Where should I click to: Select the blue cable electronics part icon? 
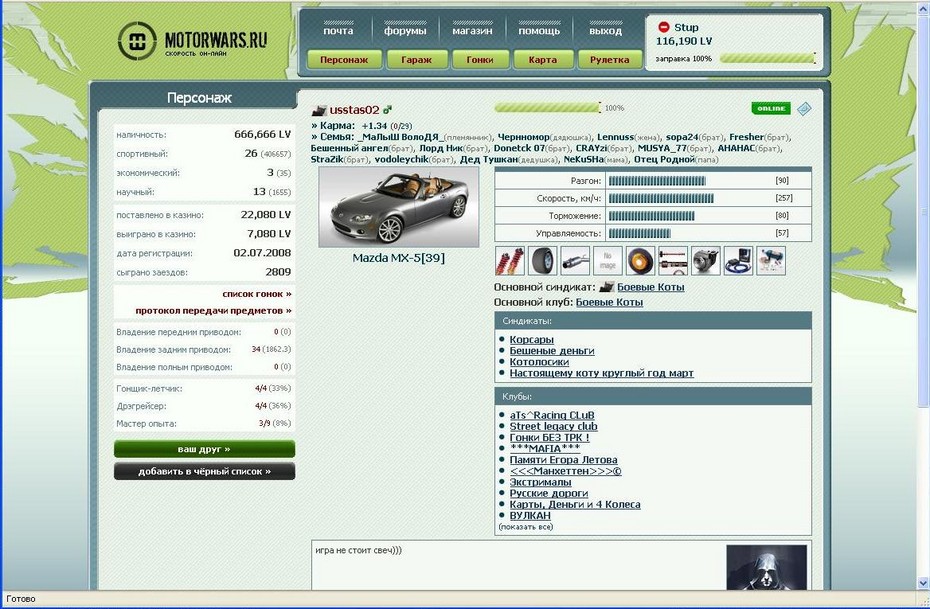coord(738,261)
